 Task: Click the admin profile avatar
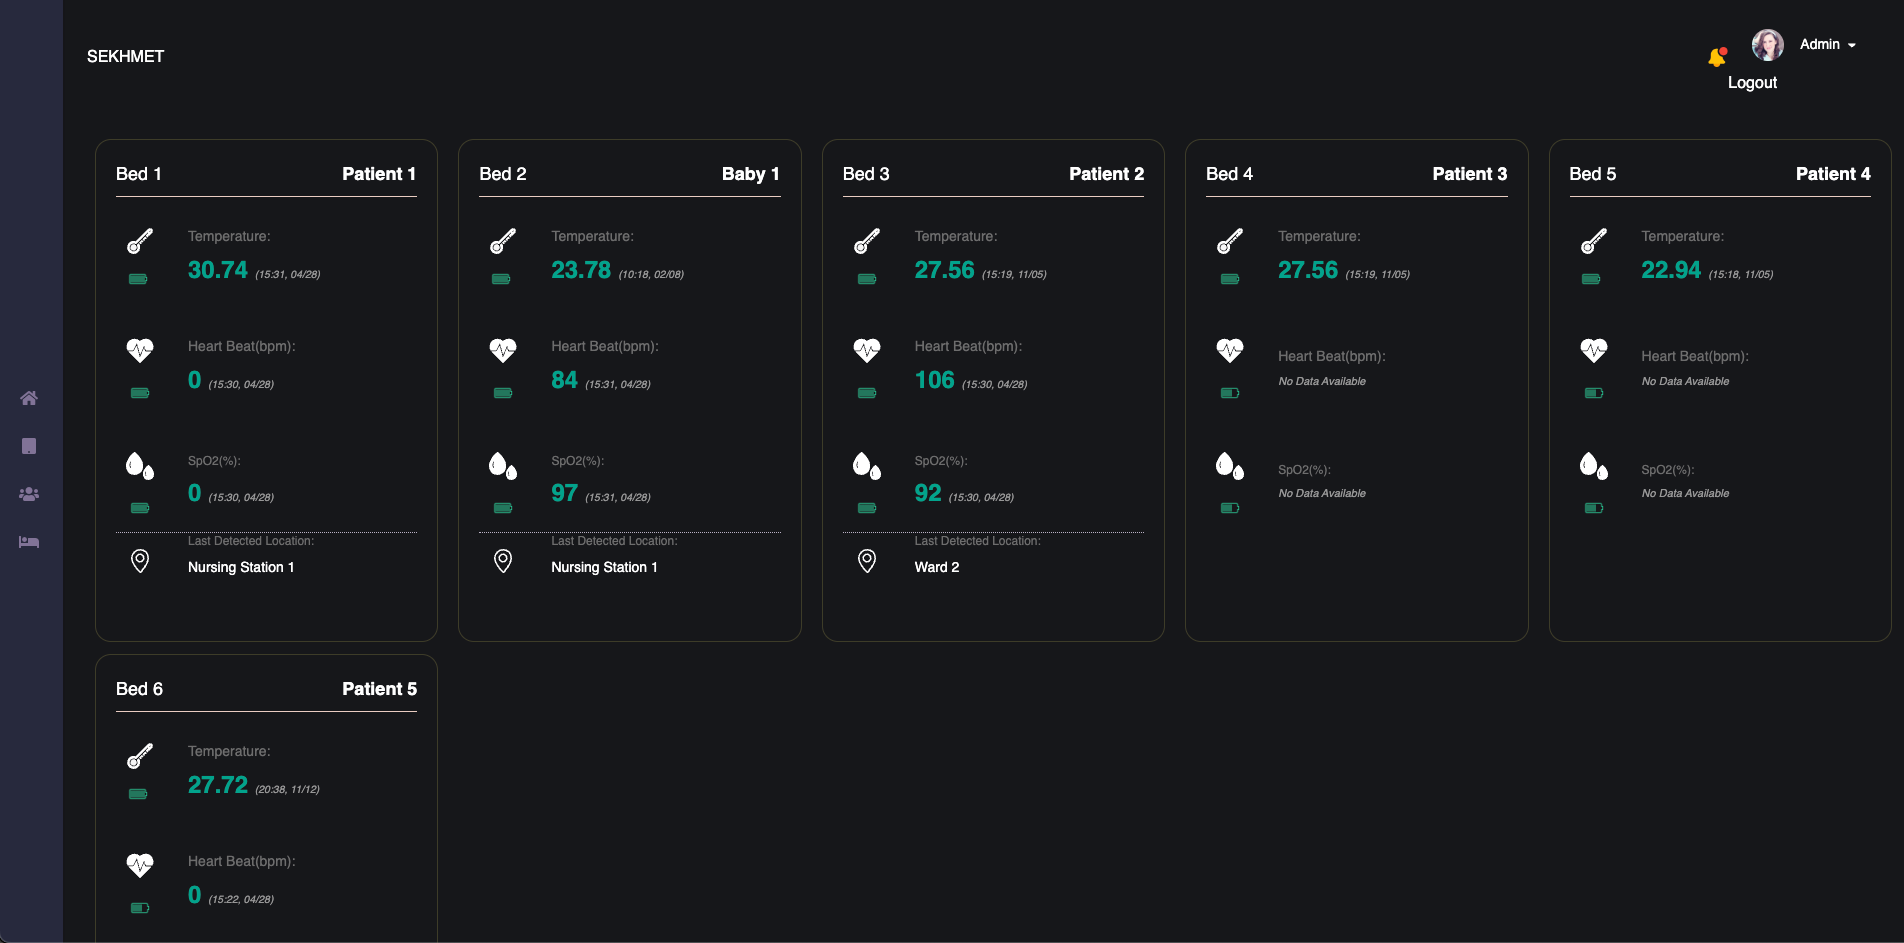(1768, 44)
